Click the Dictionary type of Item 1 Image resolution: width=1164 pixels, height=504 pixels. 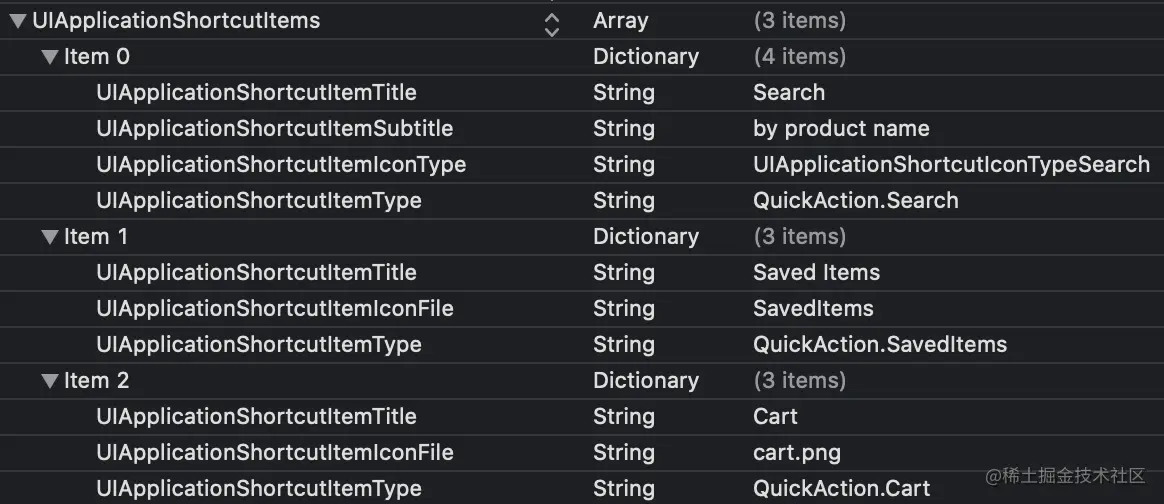pyautogui.click(x=645, y=237)
